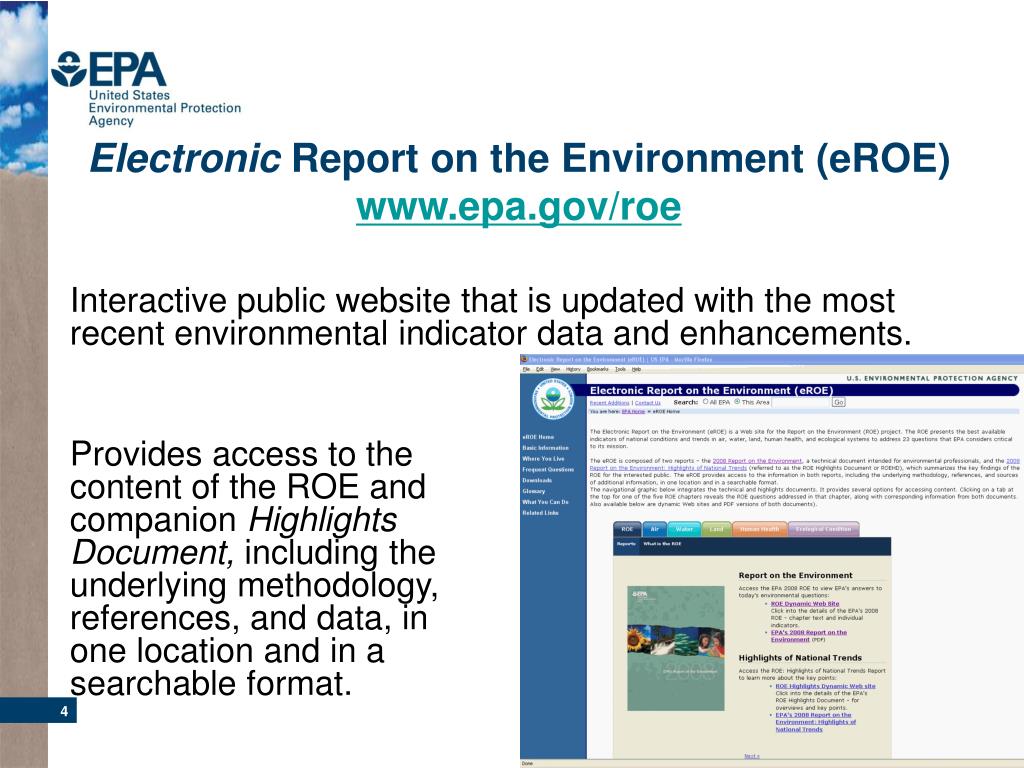Click the 'Highlights of National Trends' heading
This screenshot has height=768, width=1024.
800,658
